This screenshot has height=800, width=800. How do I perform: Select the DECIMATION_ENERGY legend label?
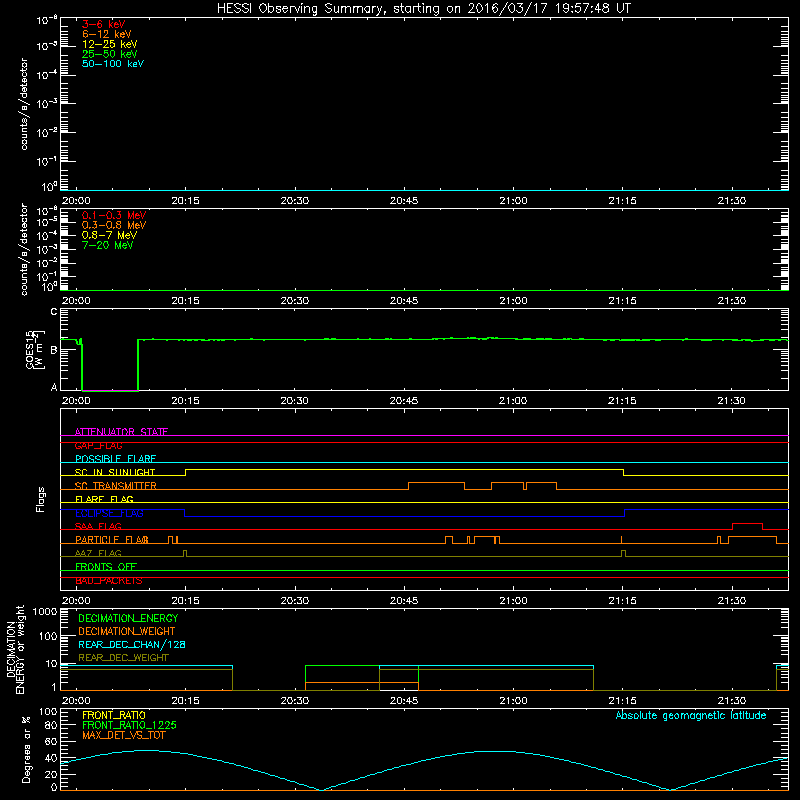[x=128, y=618]
